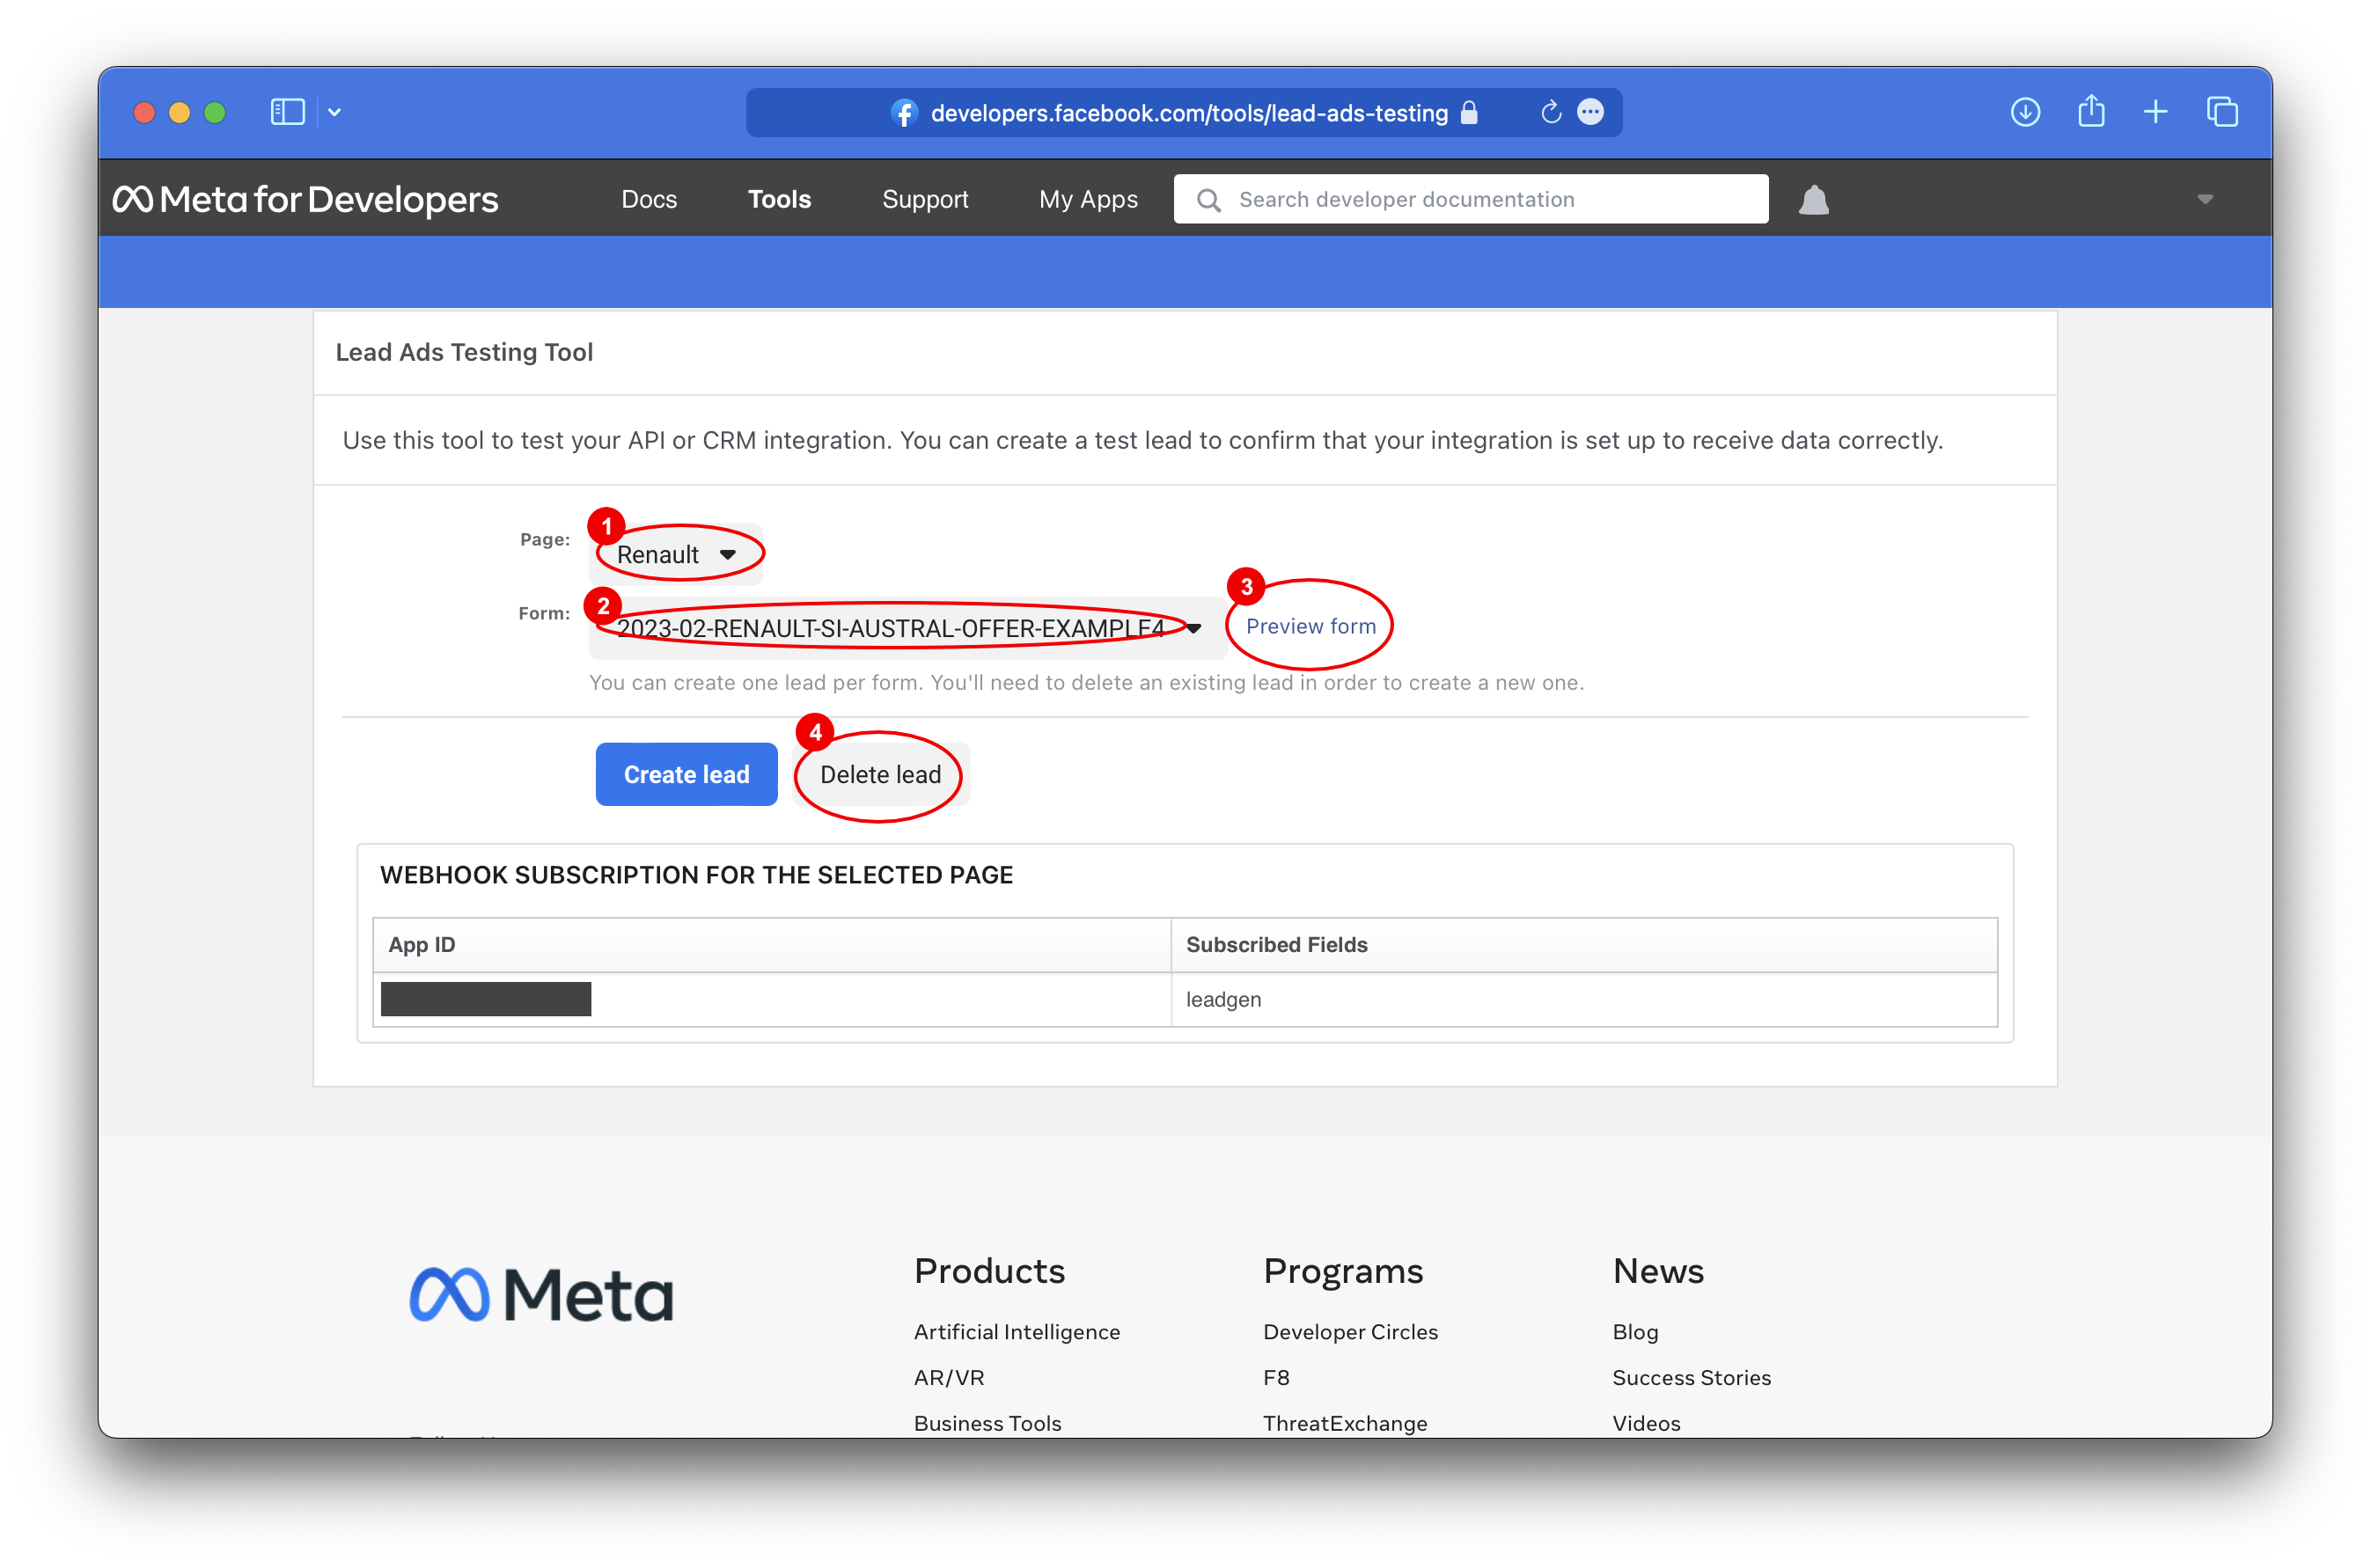Open account dropdown arrow in header
The height and width of the screenshot is (1568, 2371).
pyautogui.click(x=2205, y=200)
